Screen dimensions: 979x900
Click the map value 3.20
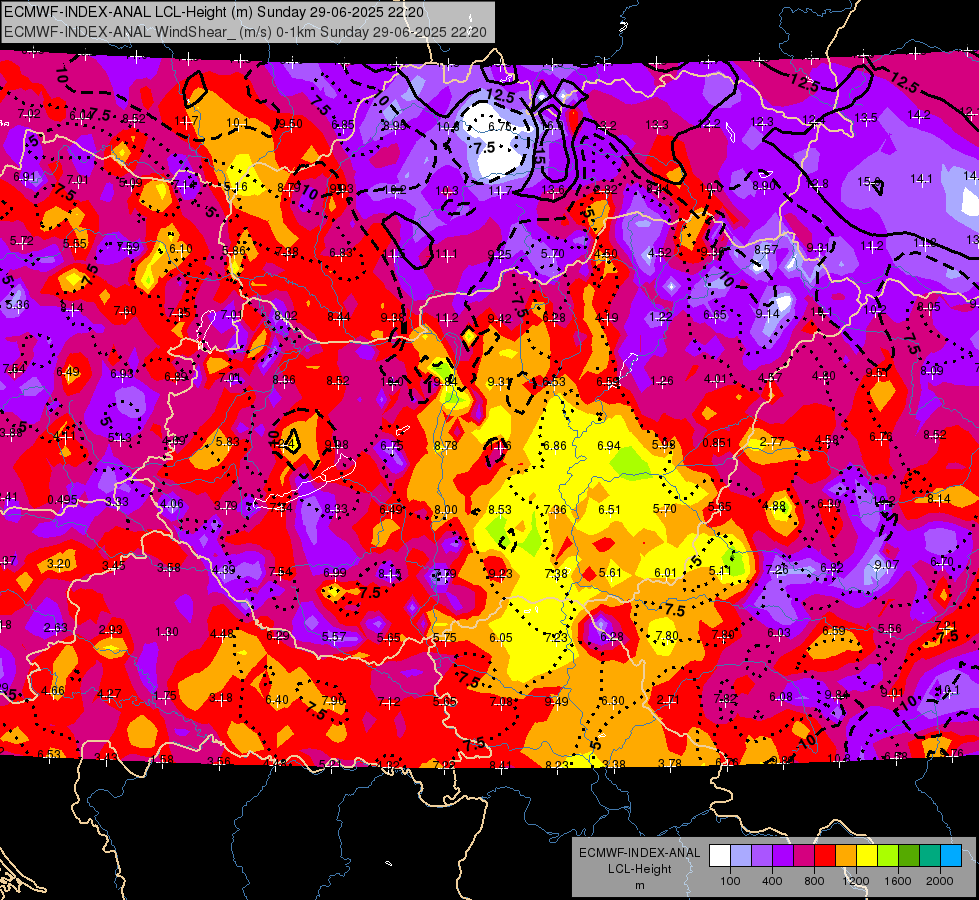(x=59, y=564)
